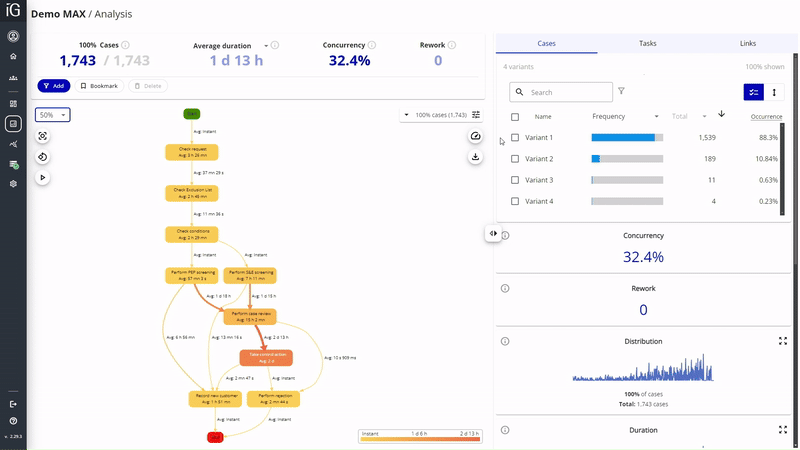Click the Variant 1 frequency bar
This screenshot has height=450, width=800.
click(627, 138)
